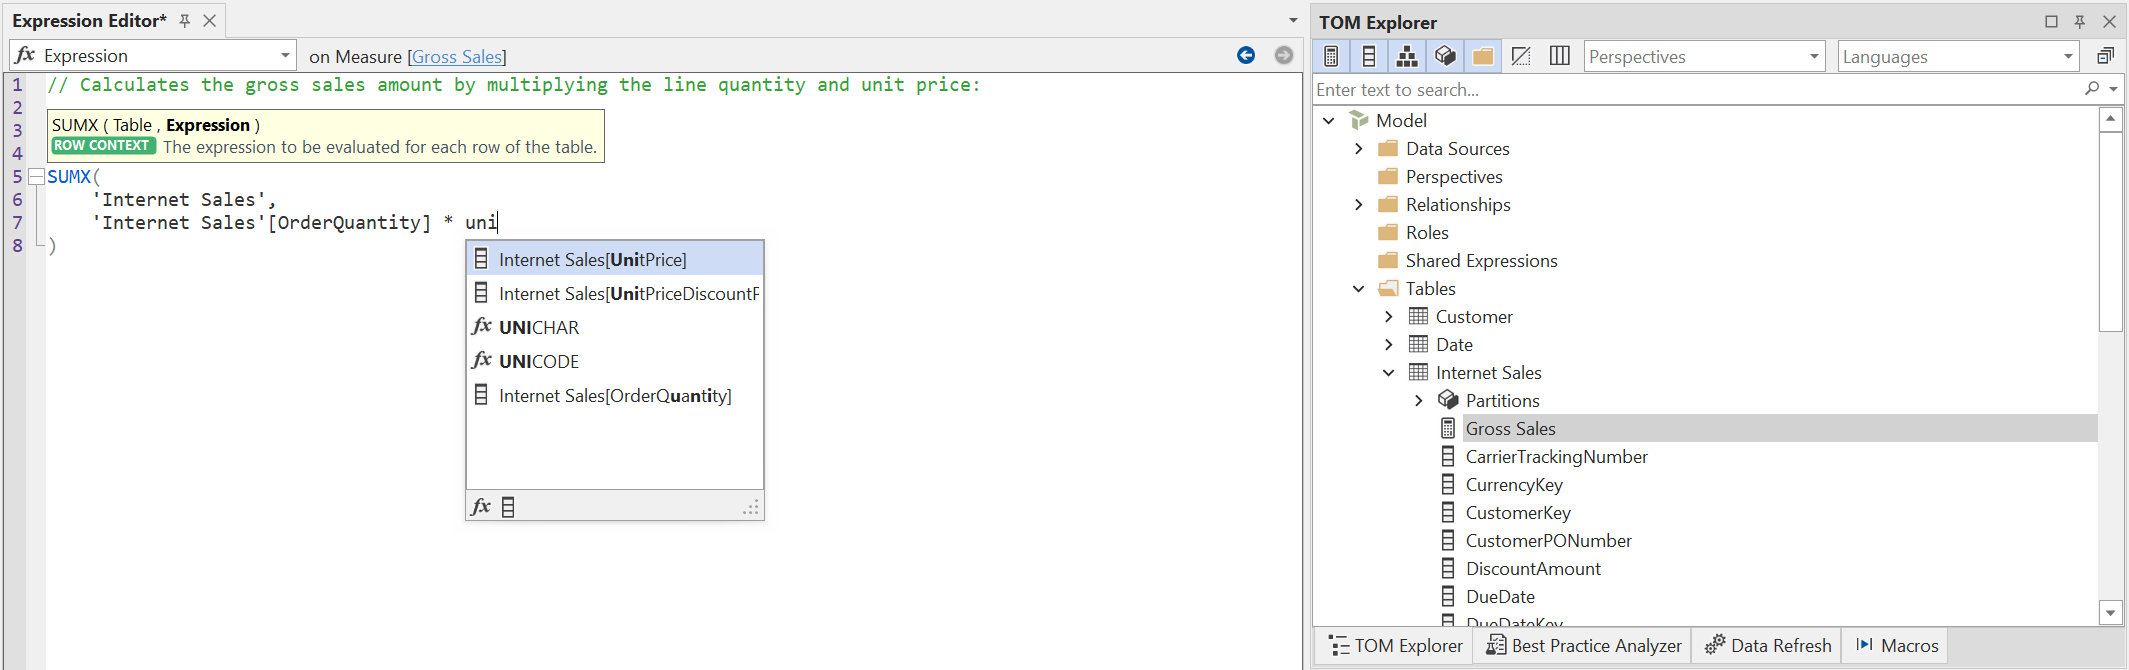Click the blue navigate back arrow

[1246, 55]
